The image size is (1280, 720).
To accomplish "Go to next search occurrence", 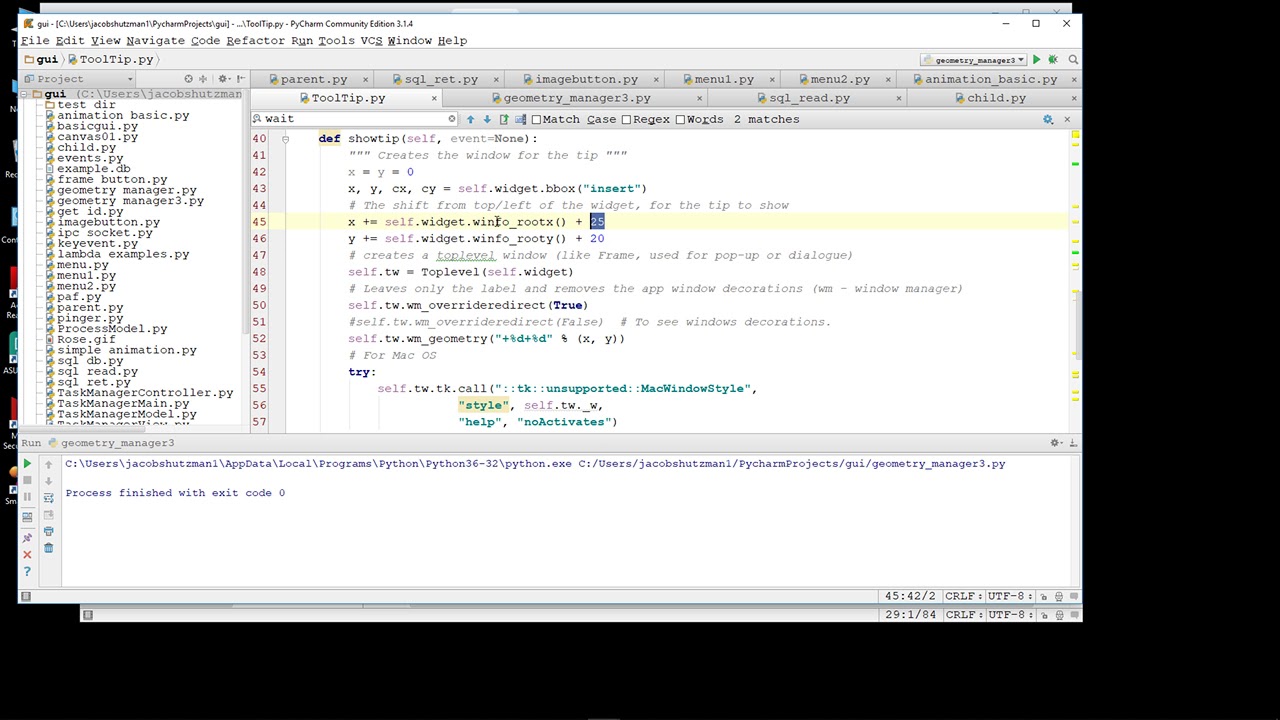I will tap(487, 119).
